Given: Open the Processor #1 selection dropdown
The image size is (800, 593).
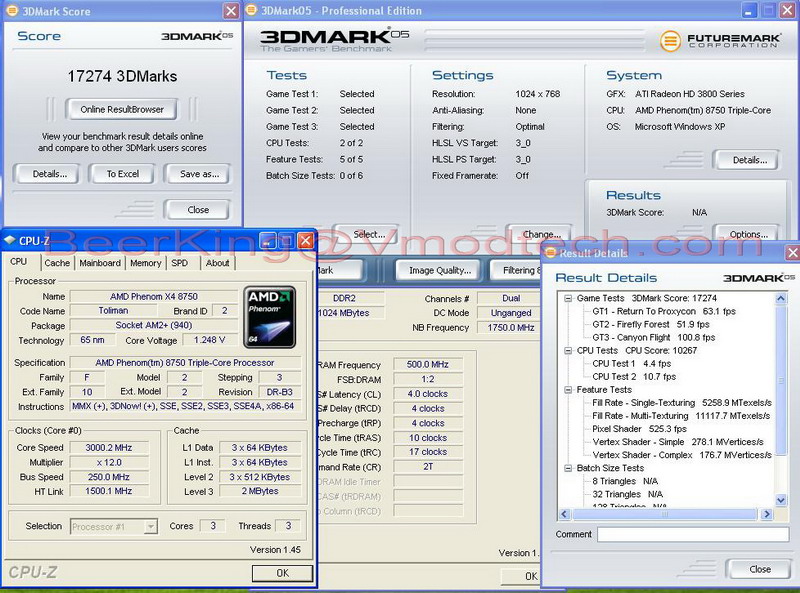Looking at the screenshot, I should 151,526.
